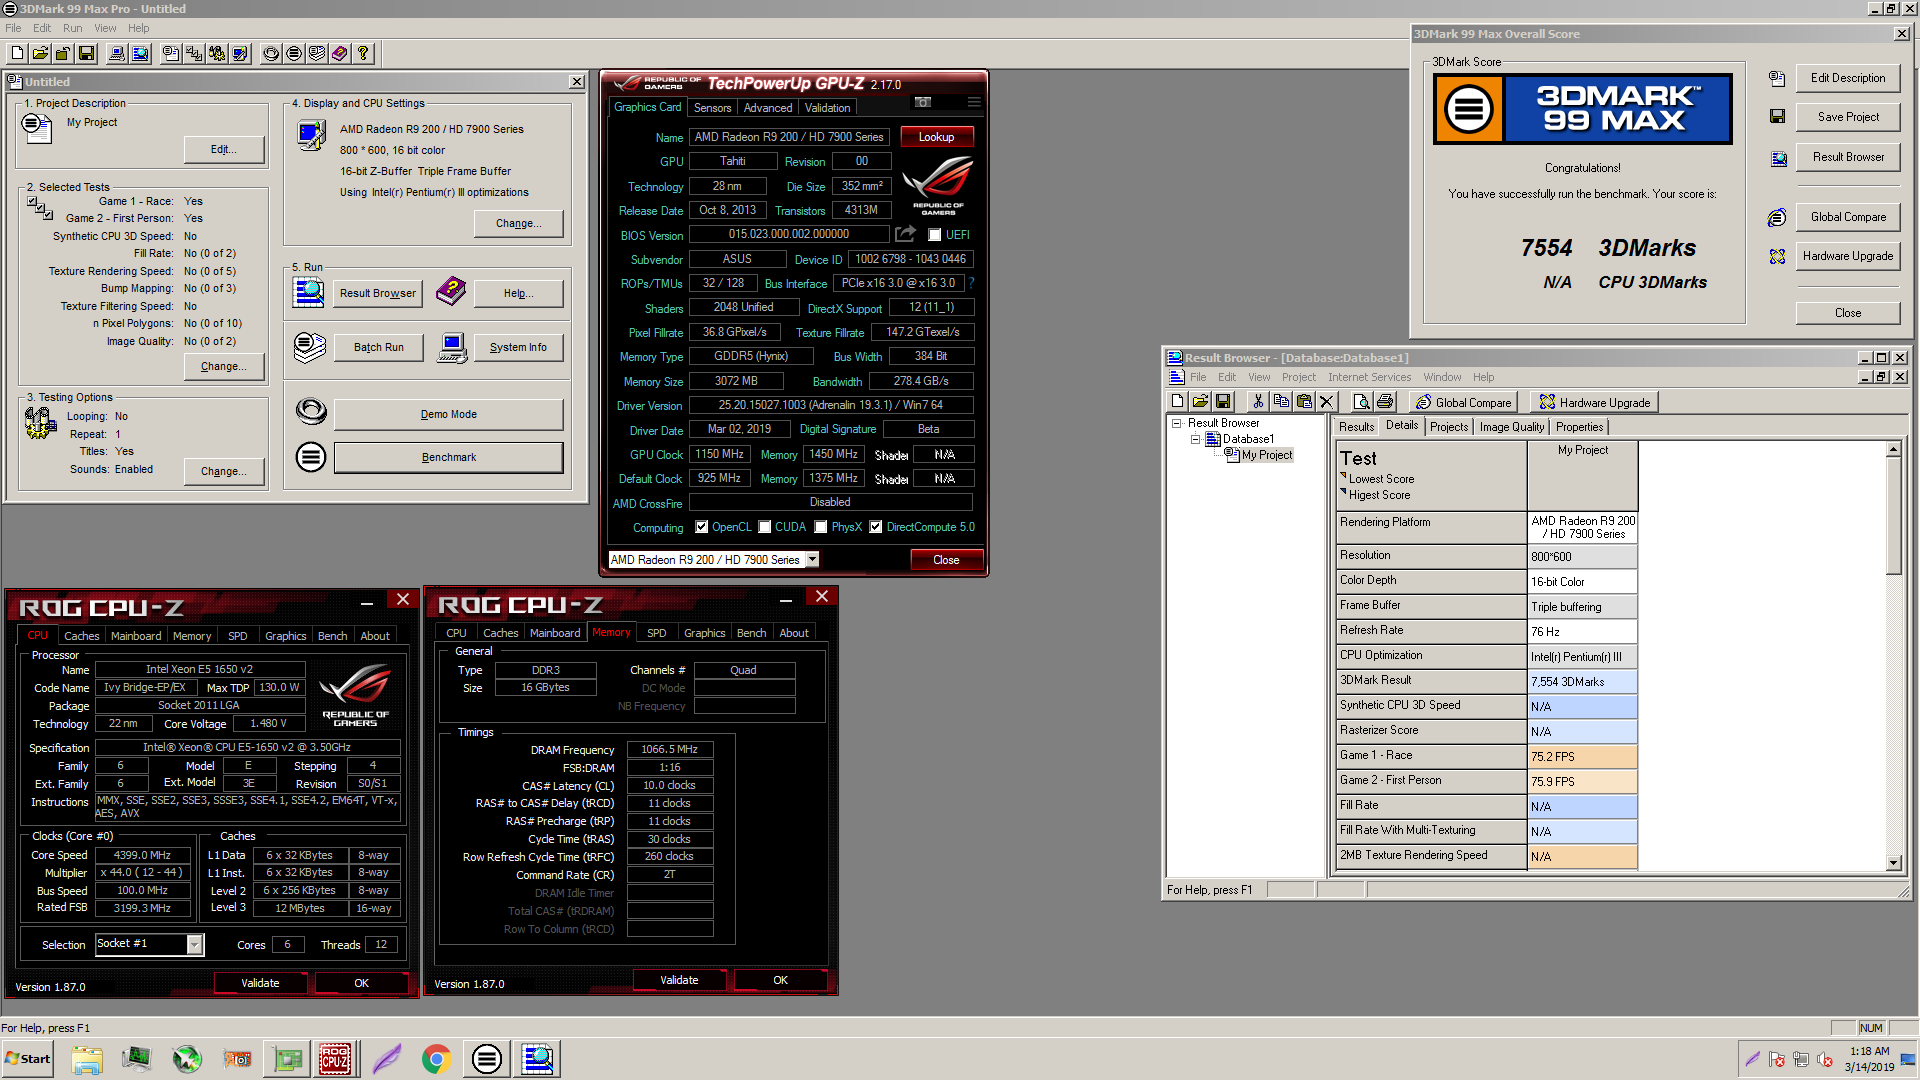The width and height of the screenshot is (1920, 1080).
Task: Click the Save floppy icon in 3DMark toolbar
Action: (86, 54)
